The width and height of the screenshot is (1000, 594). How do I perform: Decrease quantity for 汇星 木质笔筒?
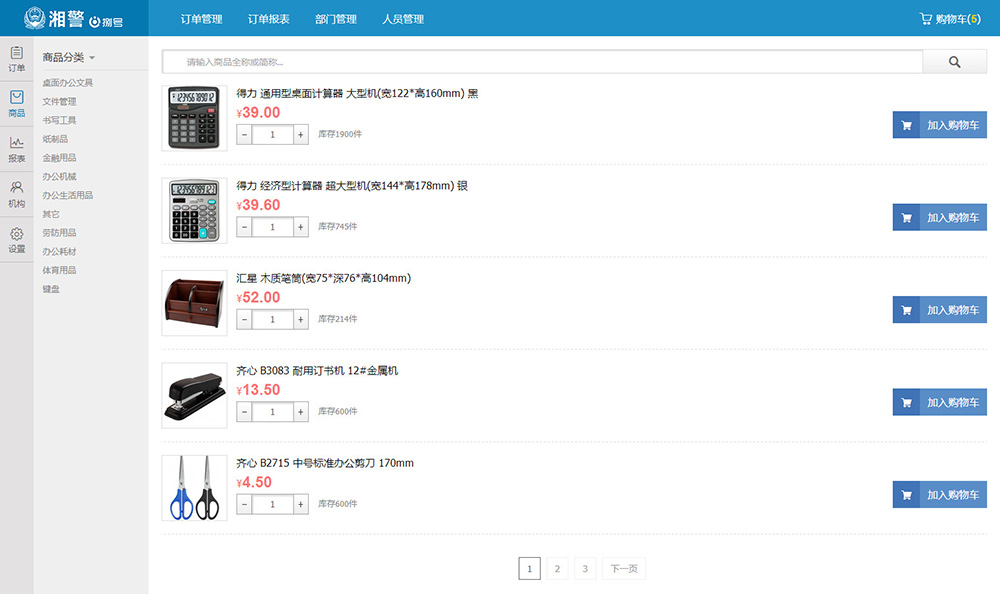pos(244,320)
